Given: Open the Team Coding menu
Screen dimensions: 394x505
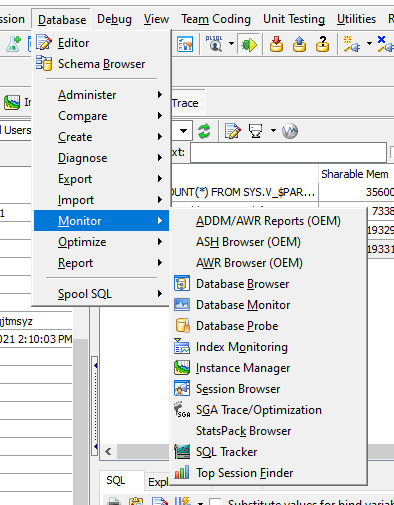Looking at the screenshot, I should pos(216,19).
